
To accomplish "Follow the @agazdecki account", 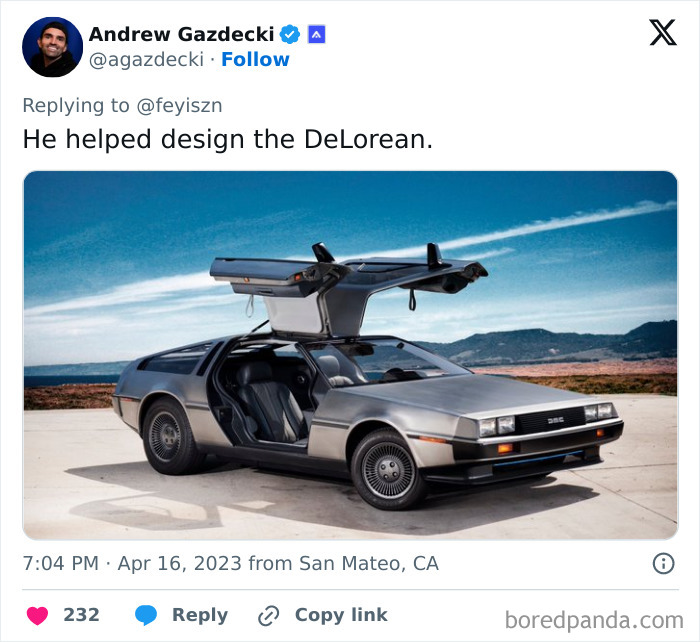I will (x=255, y=59).
